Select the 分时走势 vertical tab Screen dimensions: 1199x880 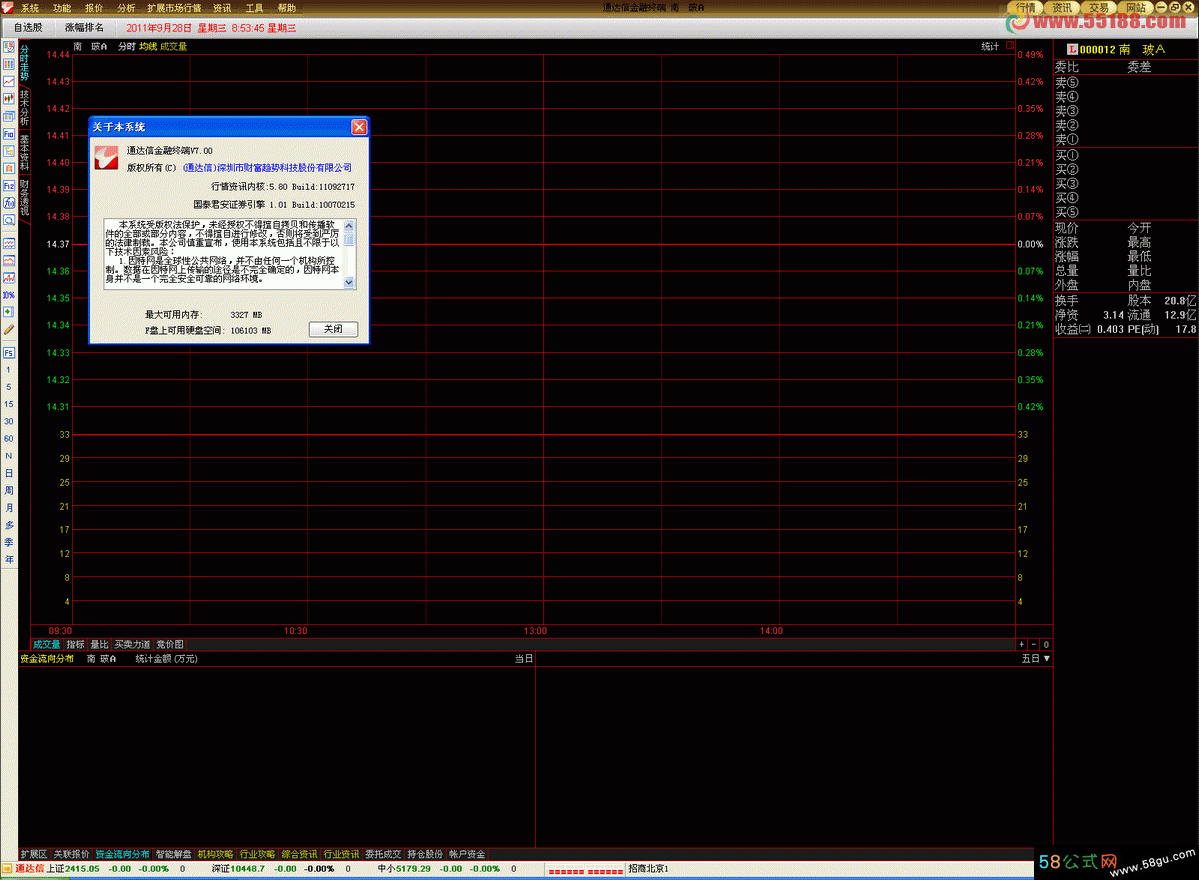24,63
